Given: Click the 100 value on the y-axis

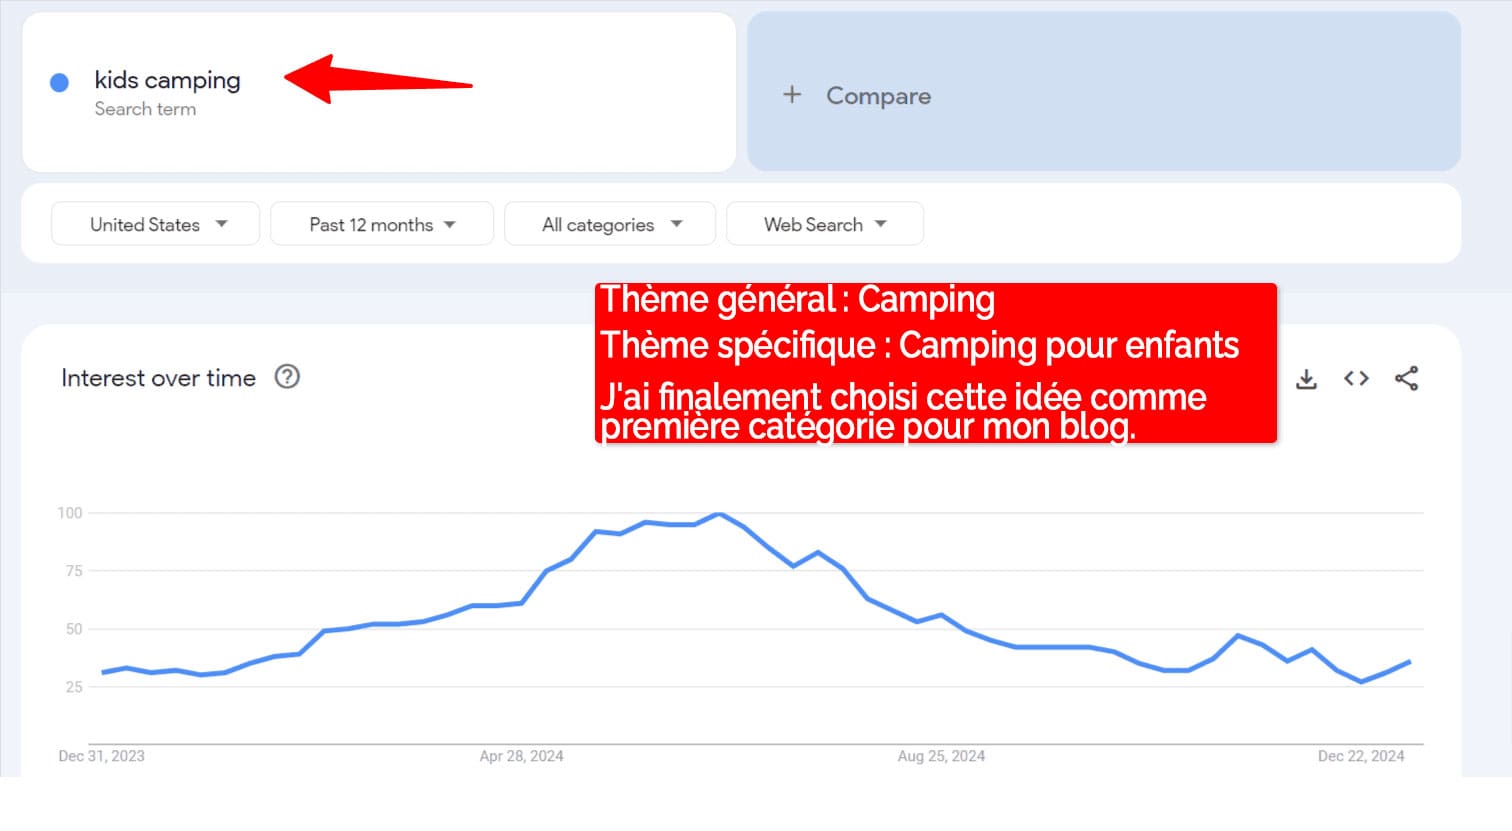Looking at the screenshot, I should (70, 513).
